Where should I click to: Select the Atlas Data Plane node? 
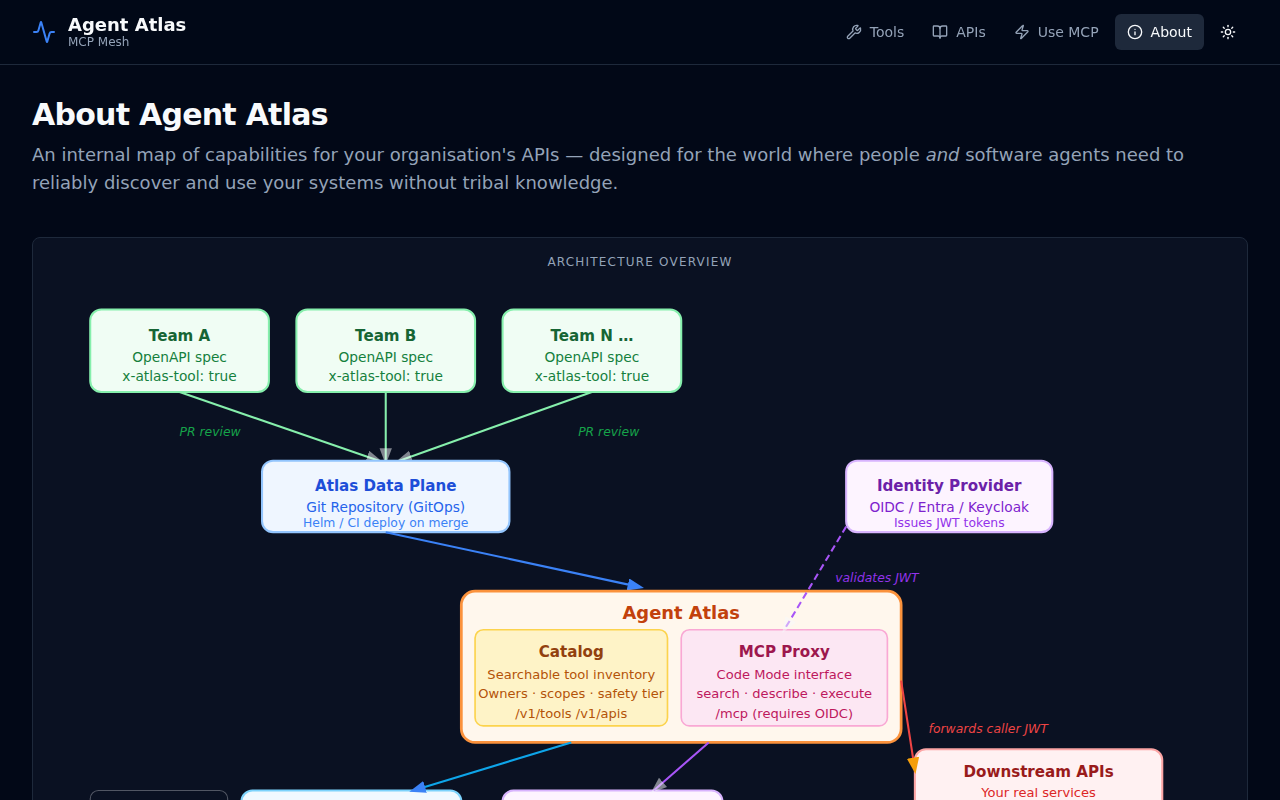pos(385,496)
